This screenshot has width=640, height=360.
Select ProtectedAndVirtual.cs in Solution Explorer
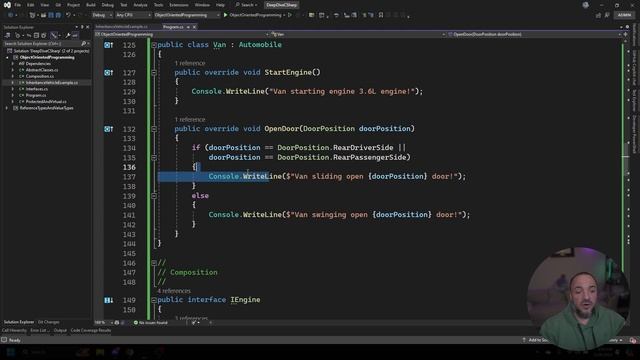click(x=46, y=102)
